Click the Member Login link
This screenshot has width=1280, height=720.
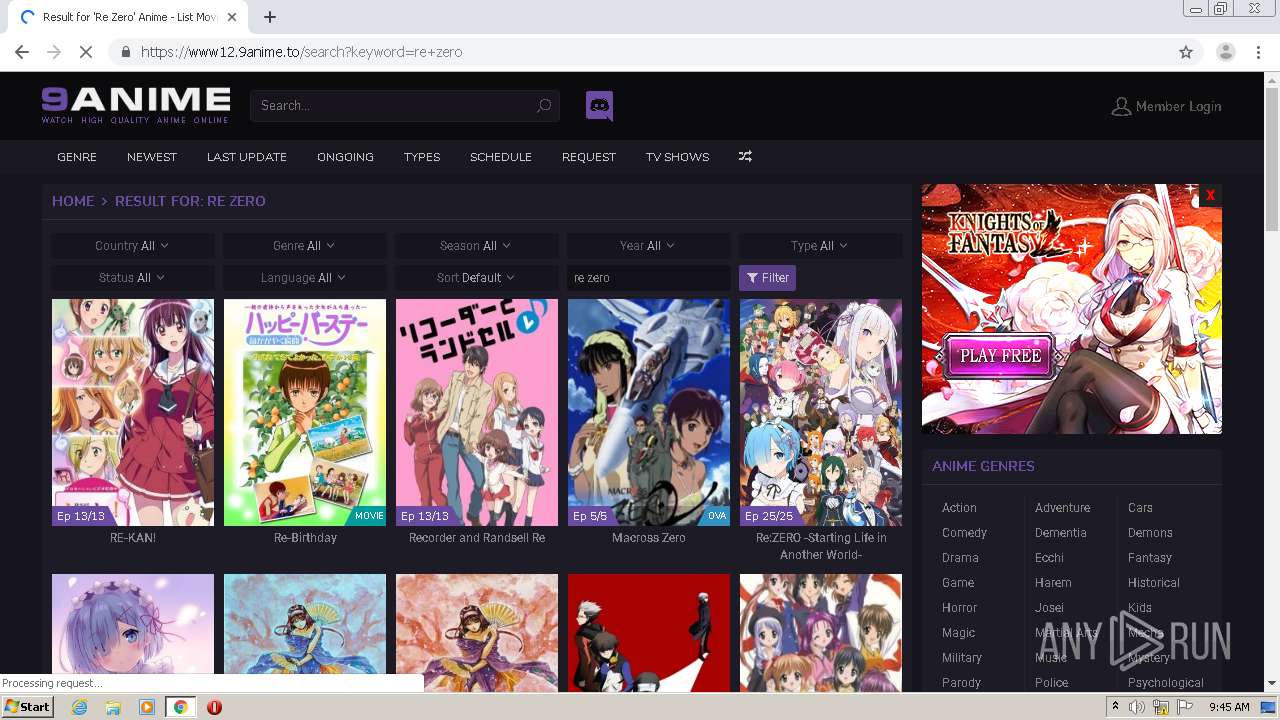click(1178, 106)
